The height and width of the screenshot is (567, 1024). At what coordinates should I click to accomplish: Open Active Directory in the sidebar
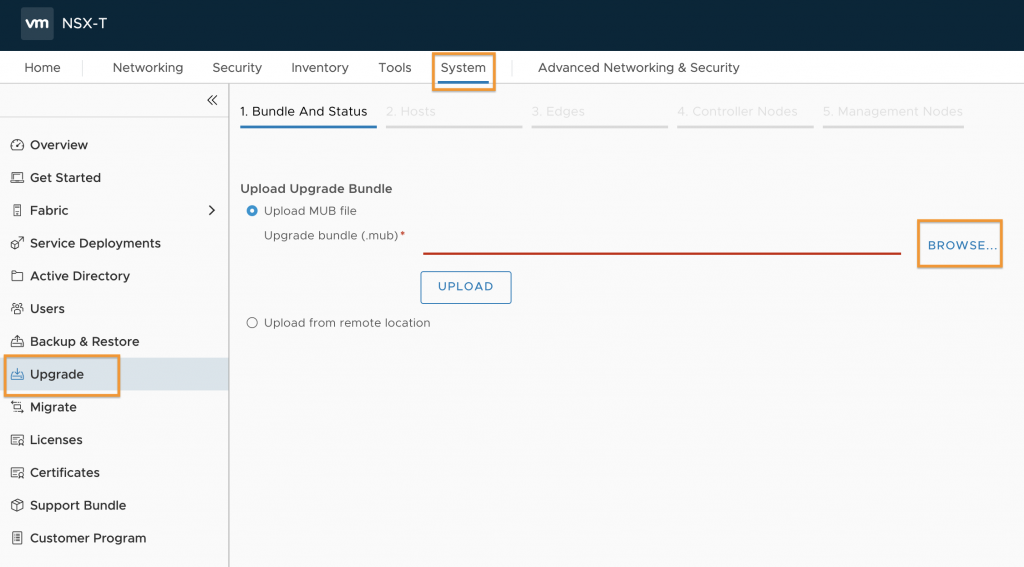(x=80, y=276)
